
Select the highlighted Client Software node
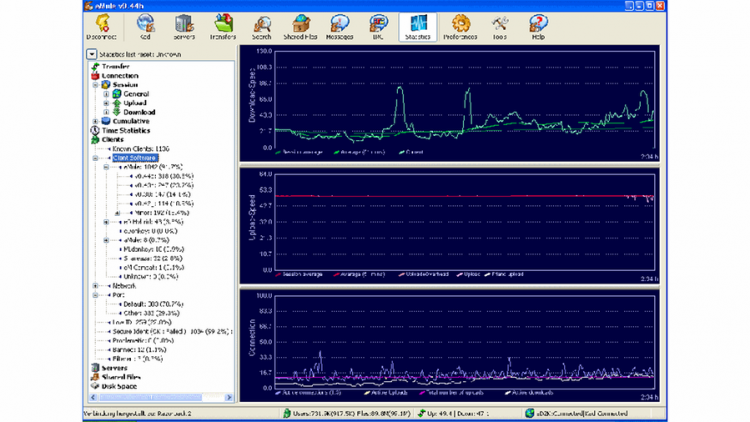click(x=135, y=158)
